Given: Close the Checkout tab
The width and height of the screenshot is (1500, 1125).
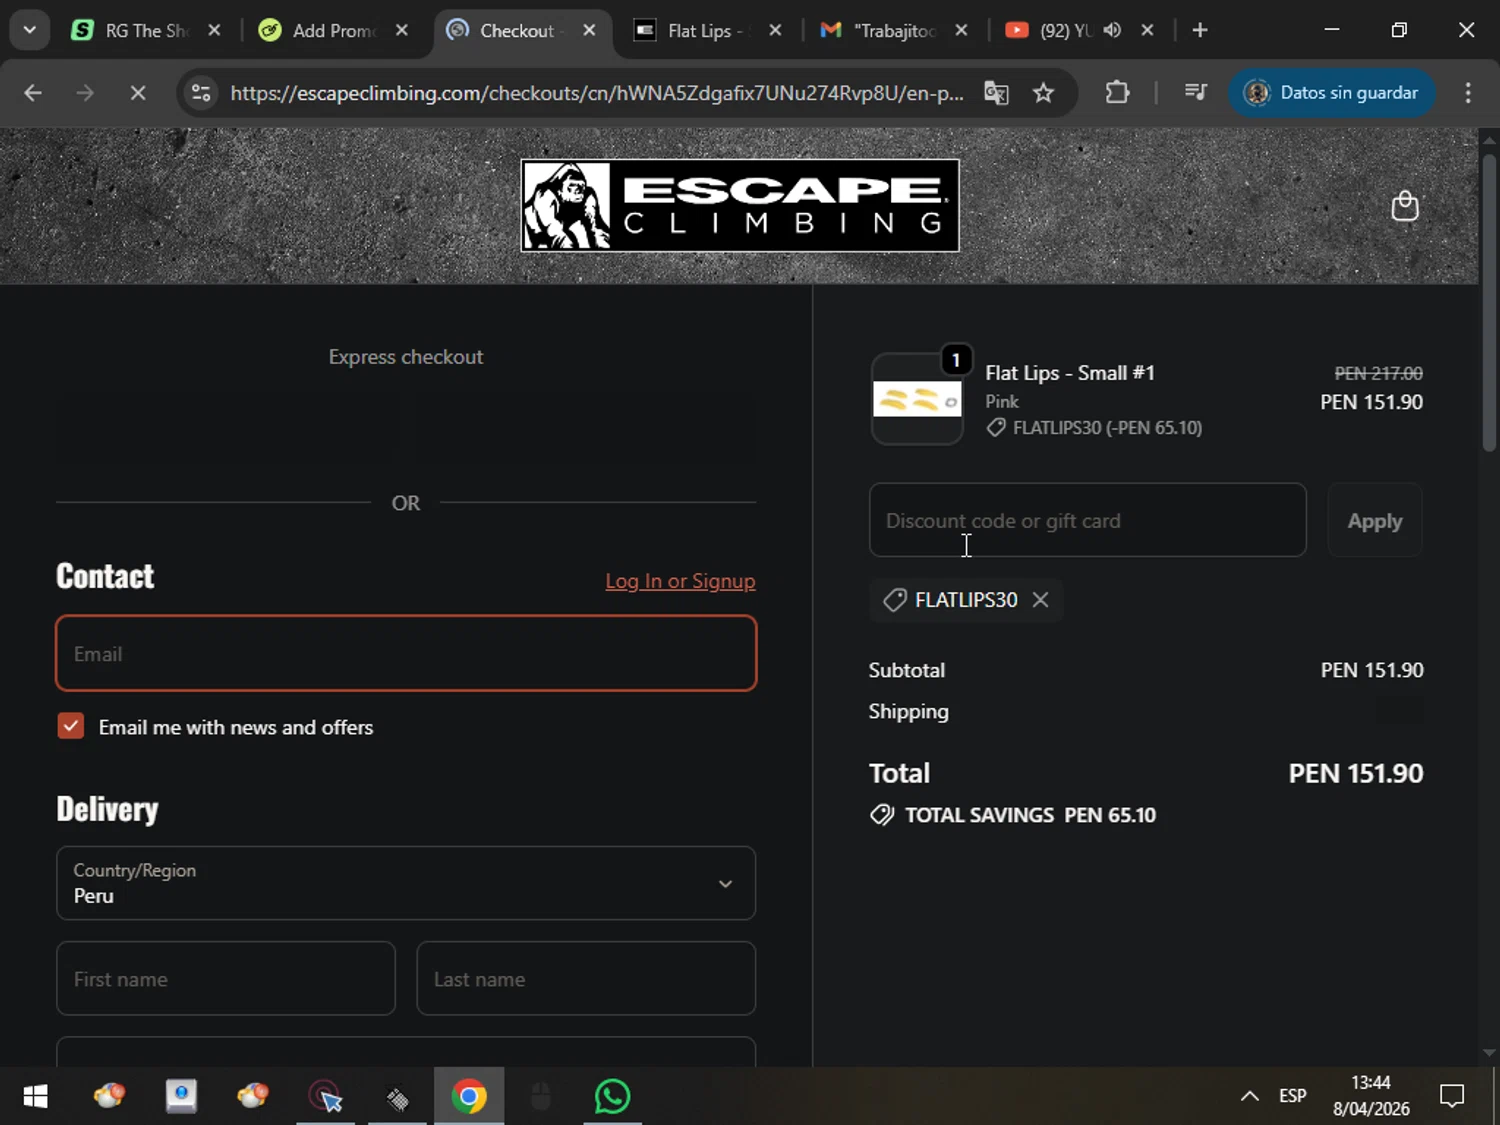Looking at the screenshot, I should [589, 31].
